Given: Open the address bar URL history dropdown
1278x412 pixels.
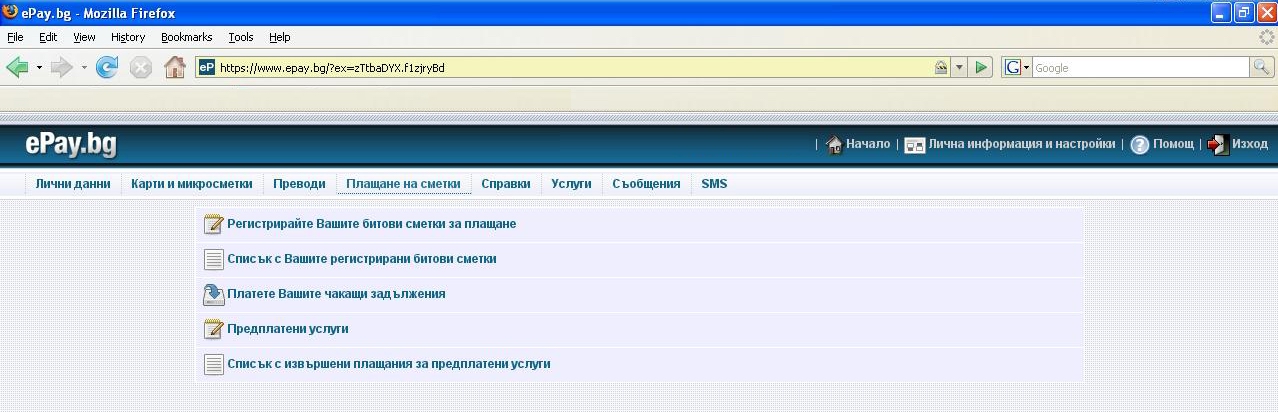Looking at the screenshot, I should pos(959,67).
